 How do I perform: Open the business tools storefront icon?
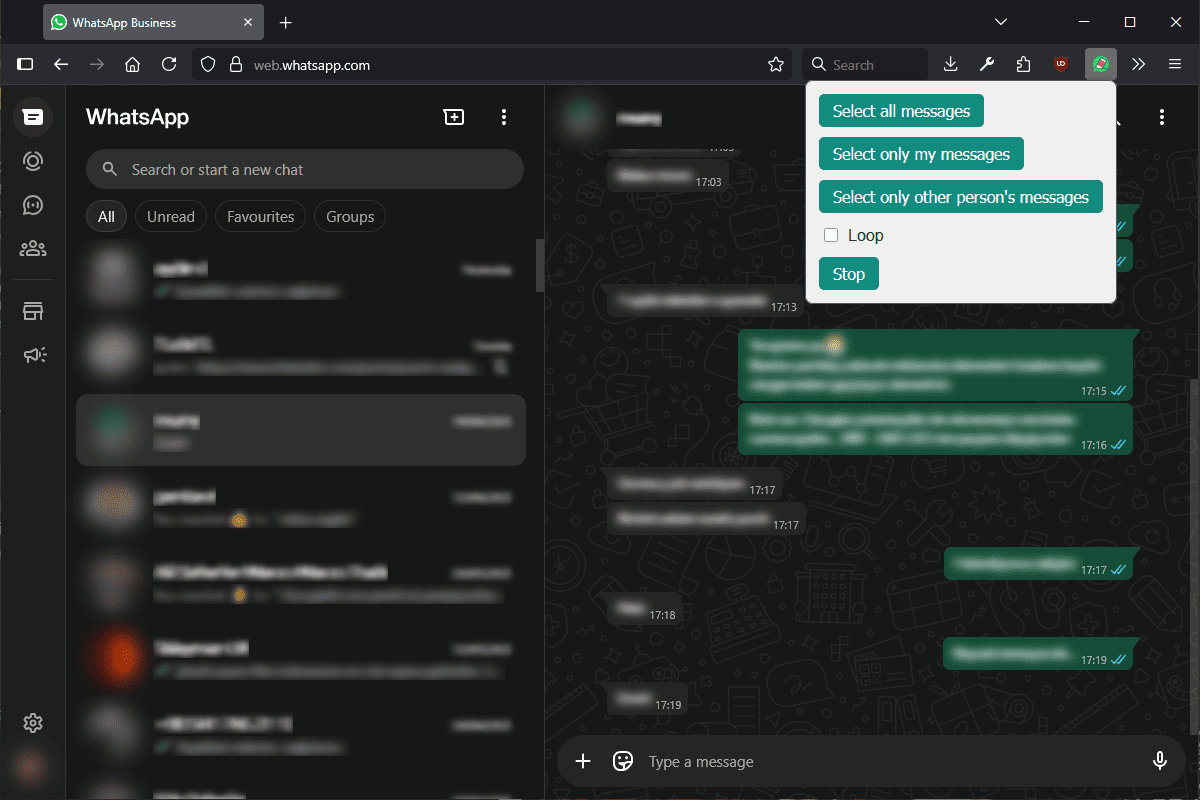(x=33, y=311)
